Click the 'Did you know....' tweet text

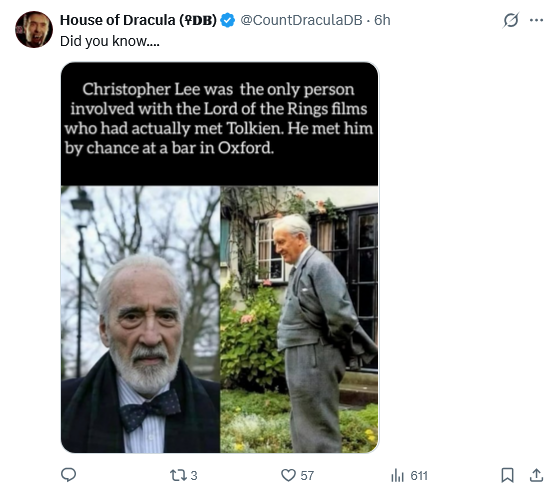pyautogui.click(x=110, y=41)
